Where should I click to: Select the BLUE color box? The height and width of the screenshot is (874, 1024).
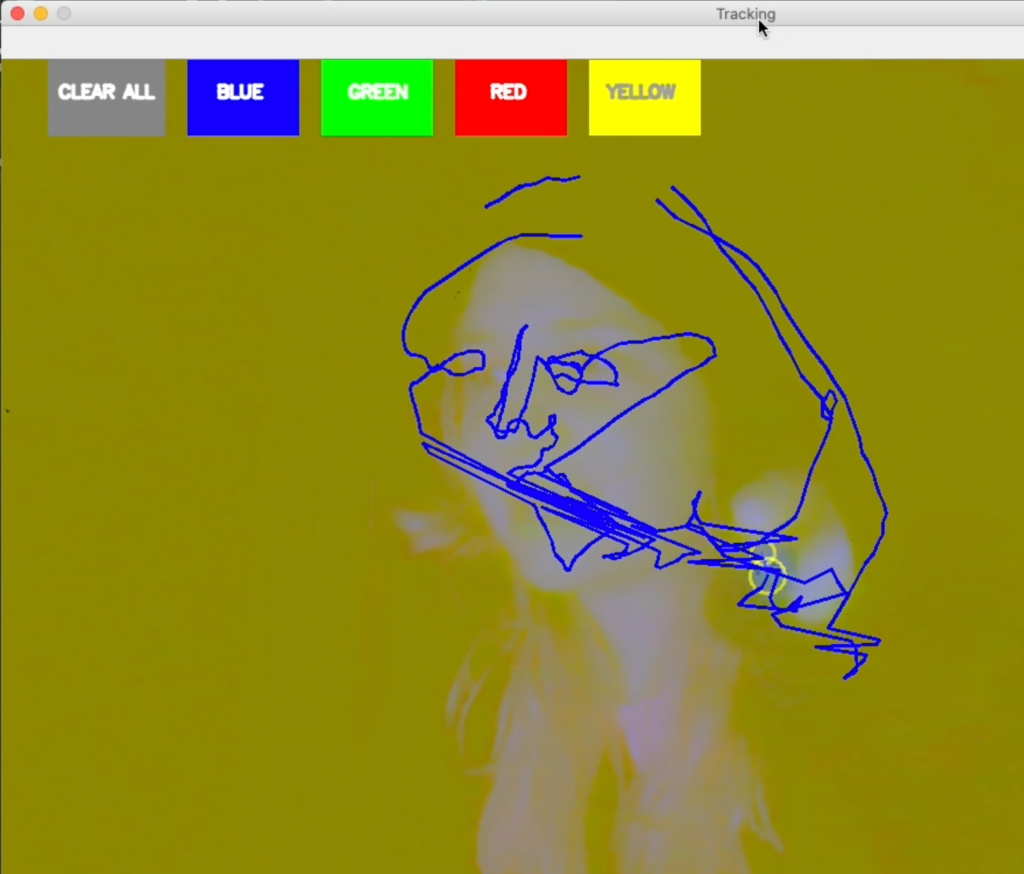(242, 97)
